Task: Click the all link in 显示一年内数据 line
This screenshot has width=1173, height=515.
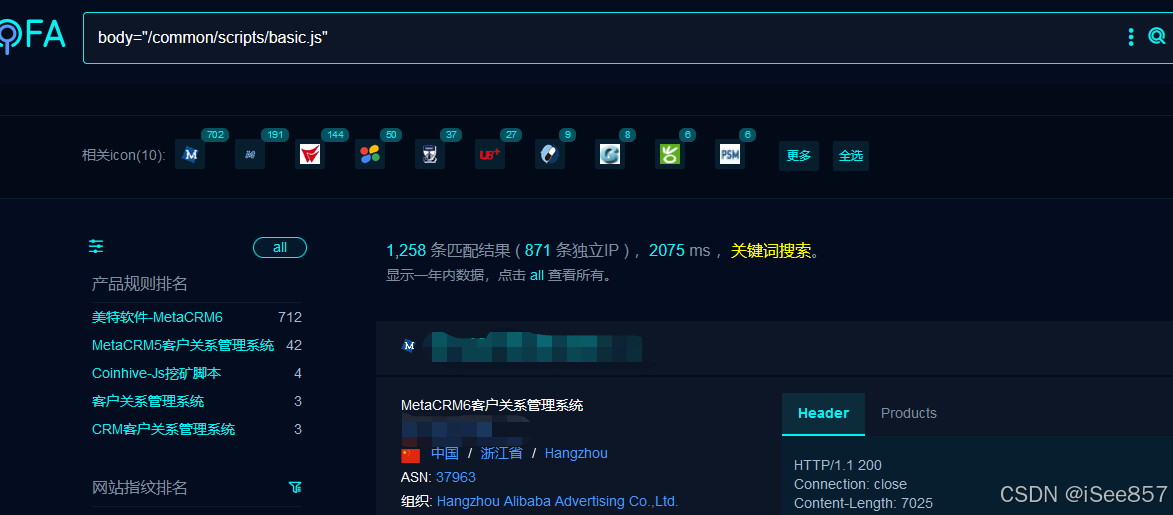Action: (537, 275)
